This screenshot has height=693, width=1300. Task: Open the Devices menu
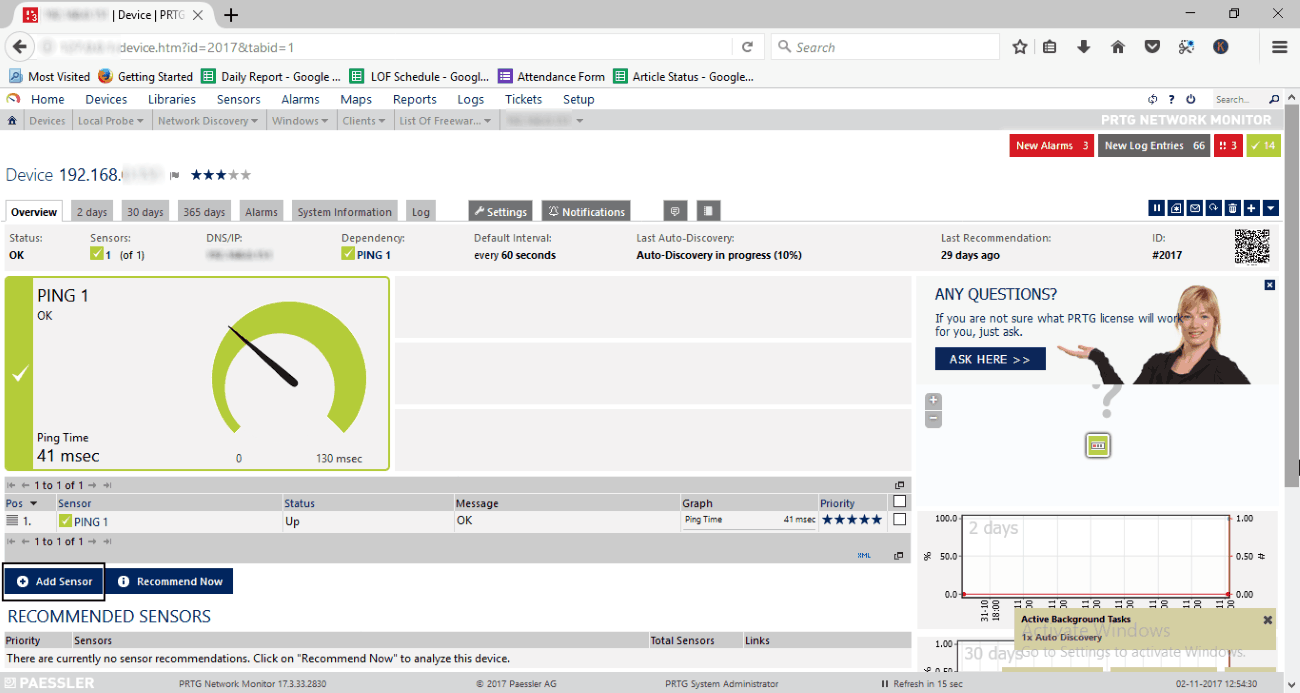(x=106, y=99)
